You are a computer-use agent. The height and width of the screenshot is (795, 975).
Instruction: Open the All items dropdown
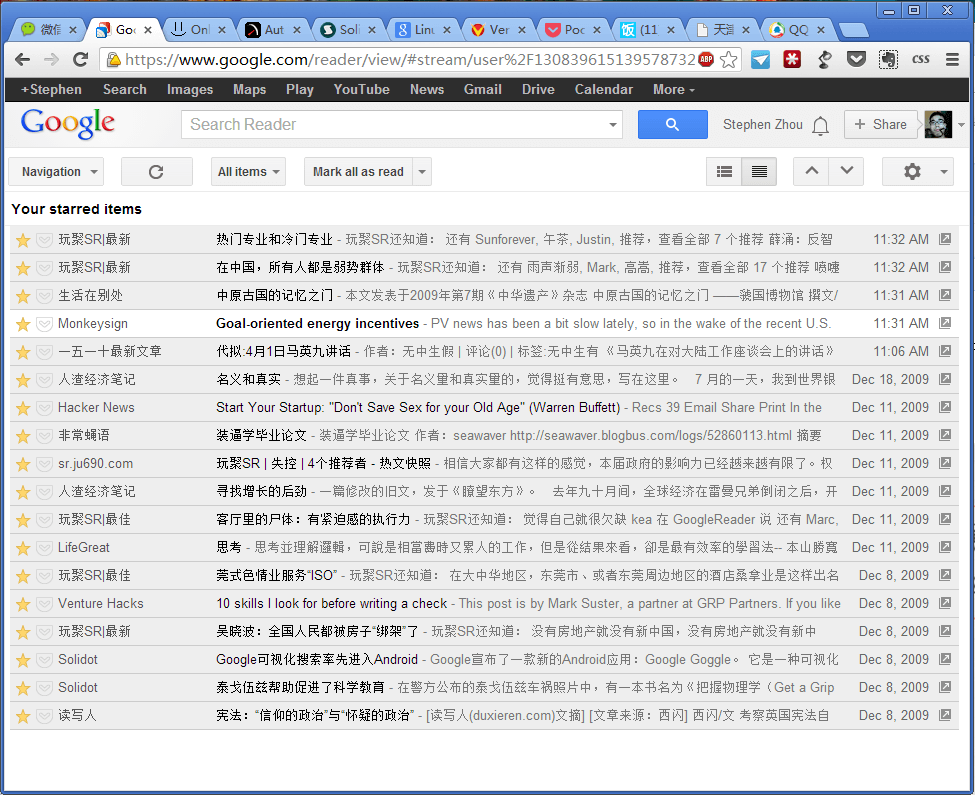click(x=248, y=172)
